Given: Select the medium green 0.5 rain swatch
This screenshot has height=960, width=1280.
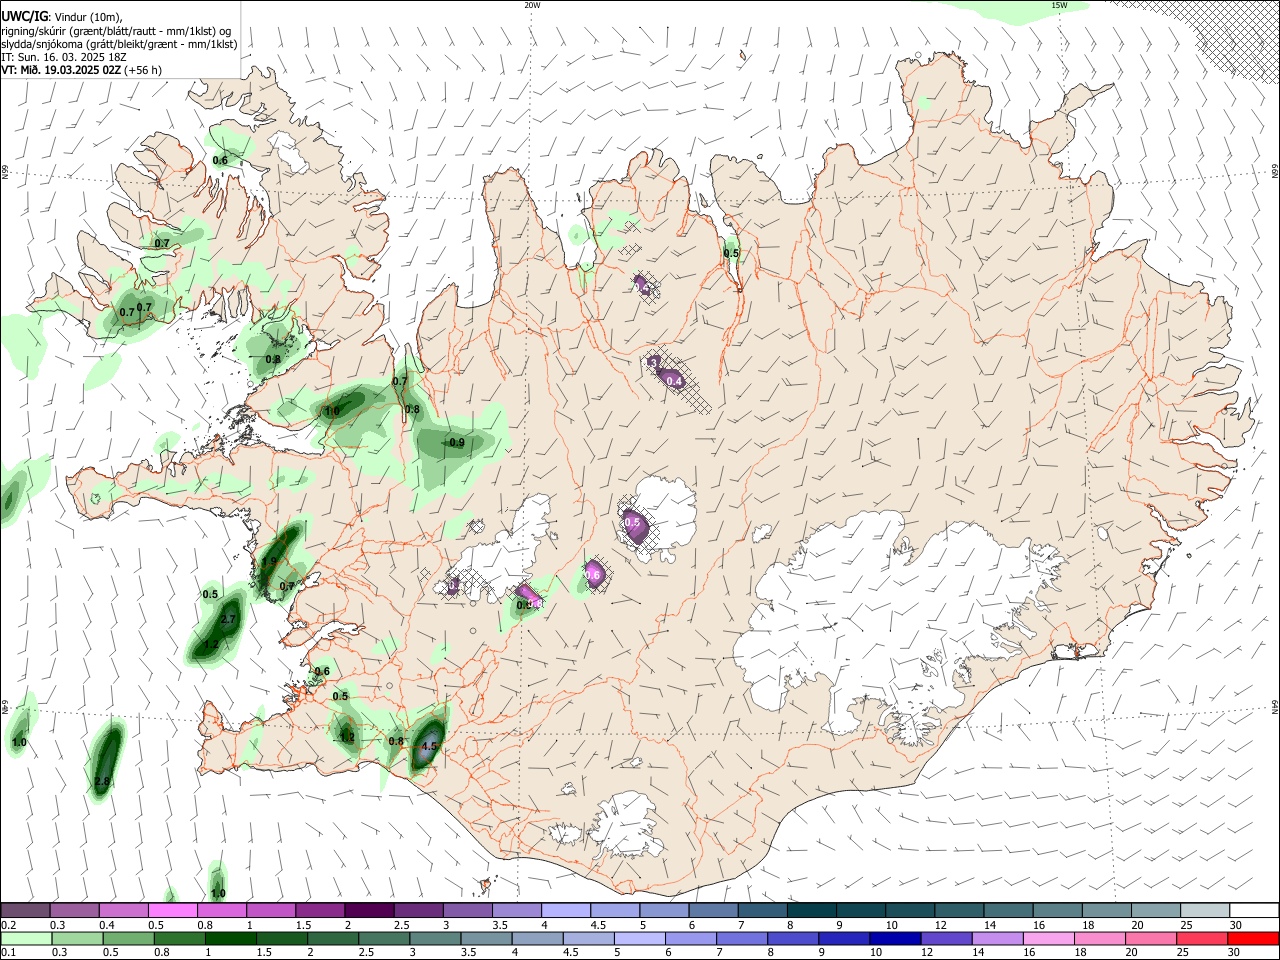Looking at the screenshot, I should pos(128,938).
